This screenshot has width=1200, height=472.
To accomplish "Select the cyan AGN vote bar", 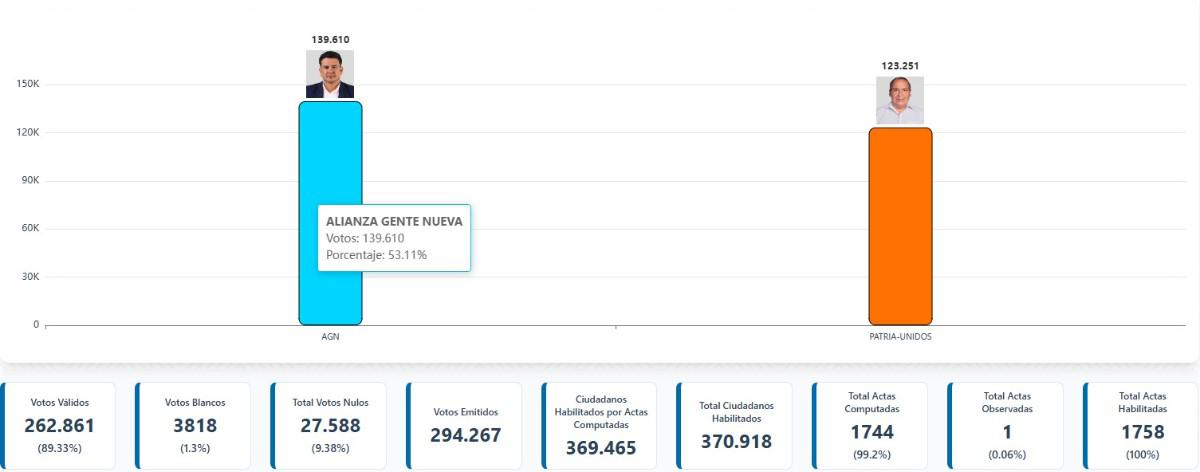I will click(x=330, y=160).
